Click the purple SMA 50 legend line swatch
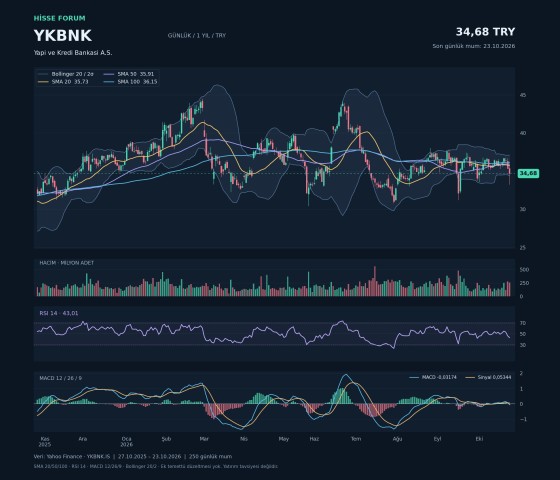 coord(109,74)
